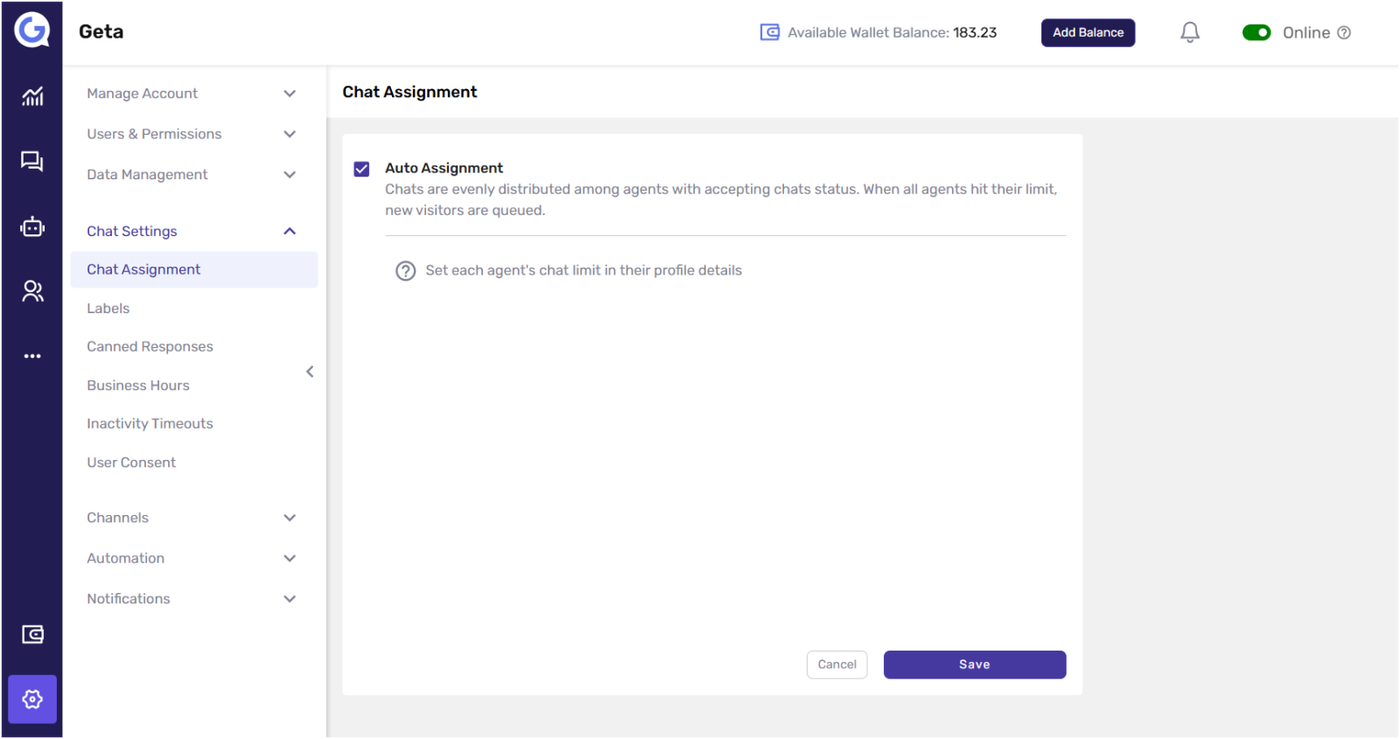This screenshot has width=1400, height=739.
Task: Open the contacts person icon
Action: pyautogui.click(x=32, y=291)
